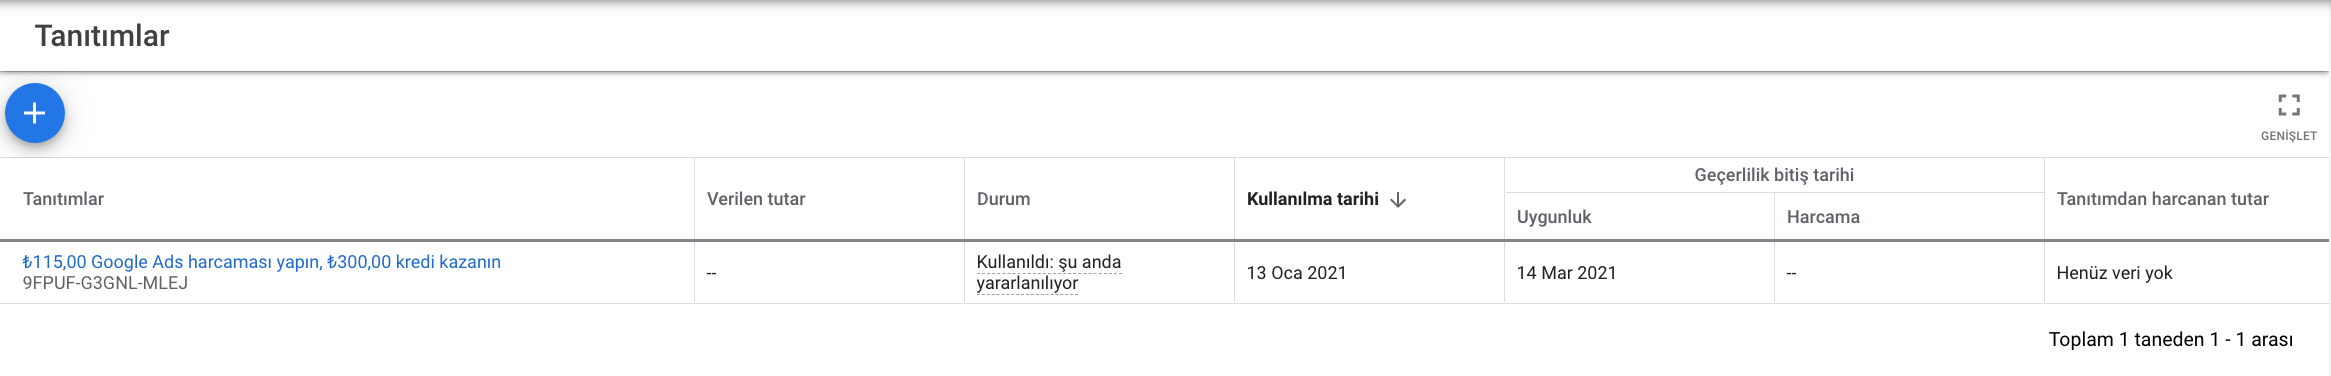Open the ₺115,00 Google Ads harcaması promotion link
This screenshot has width=2331, height=376.
[x=261, y=262]
